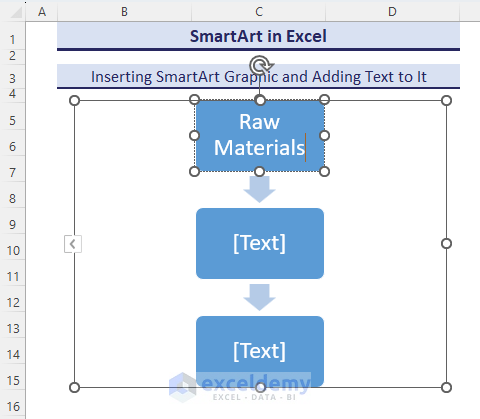
Task: Select column D header
Action: tap(392, 12)
